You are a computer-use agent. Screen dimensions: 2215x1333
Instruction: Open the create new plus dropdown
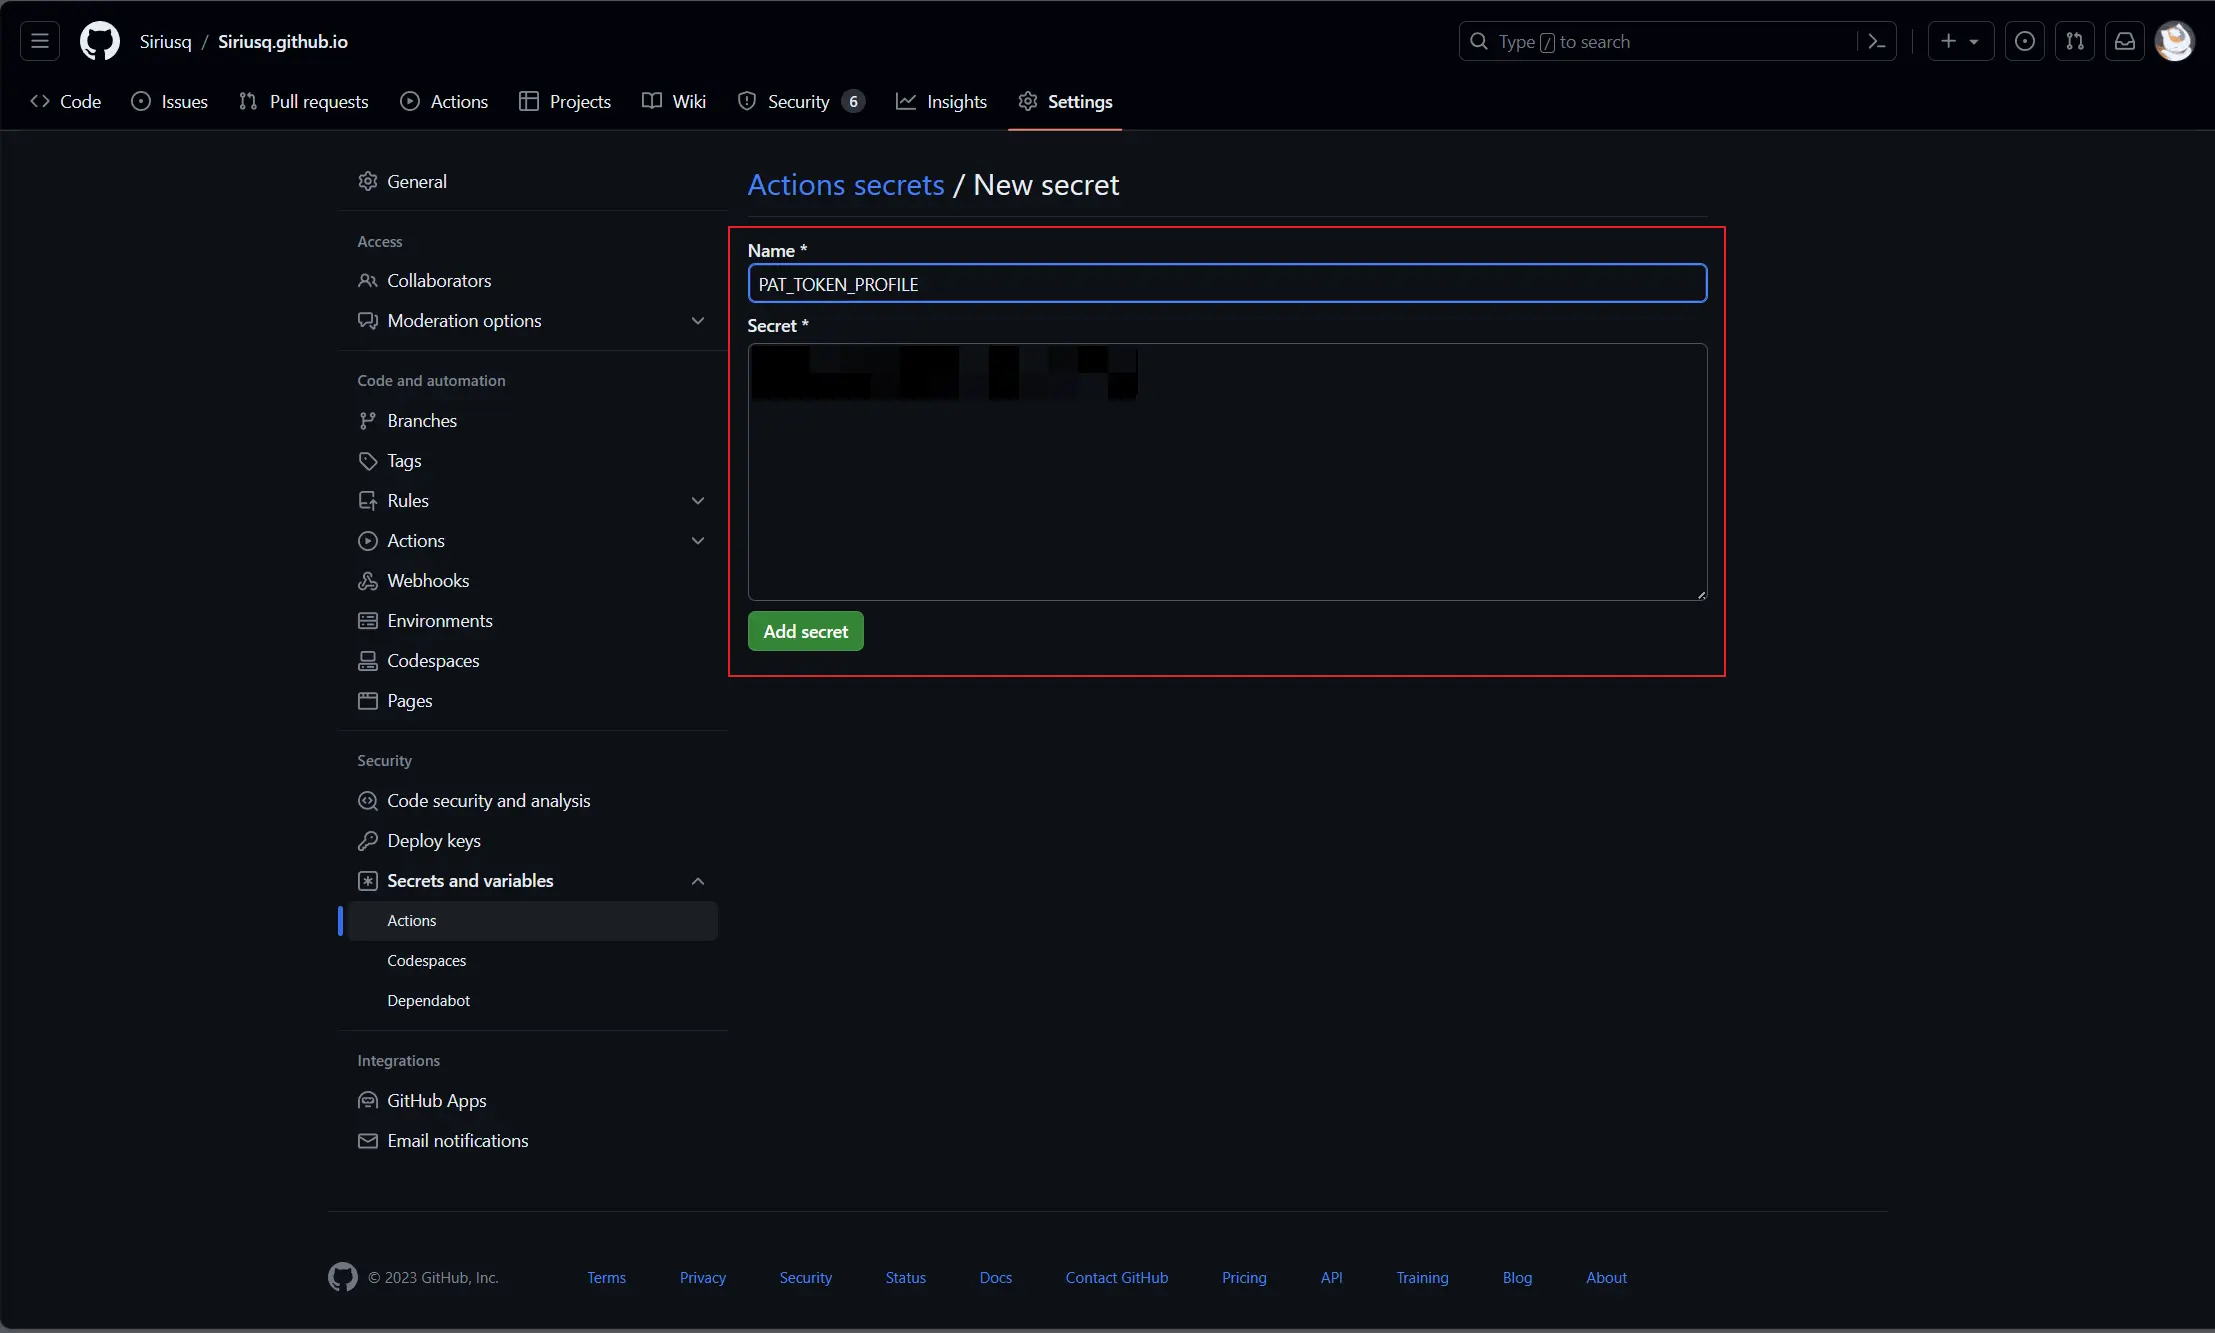pyautogui.click(x=1960, y=42)
